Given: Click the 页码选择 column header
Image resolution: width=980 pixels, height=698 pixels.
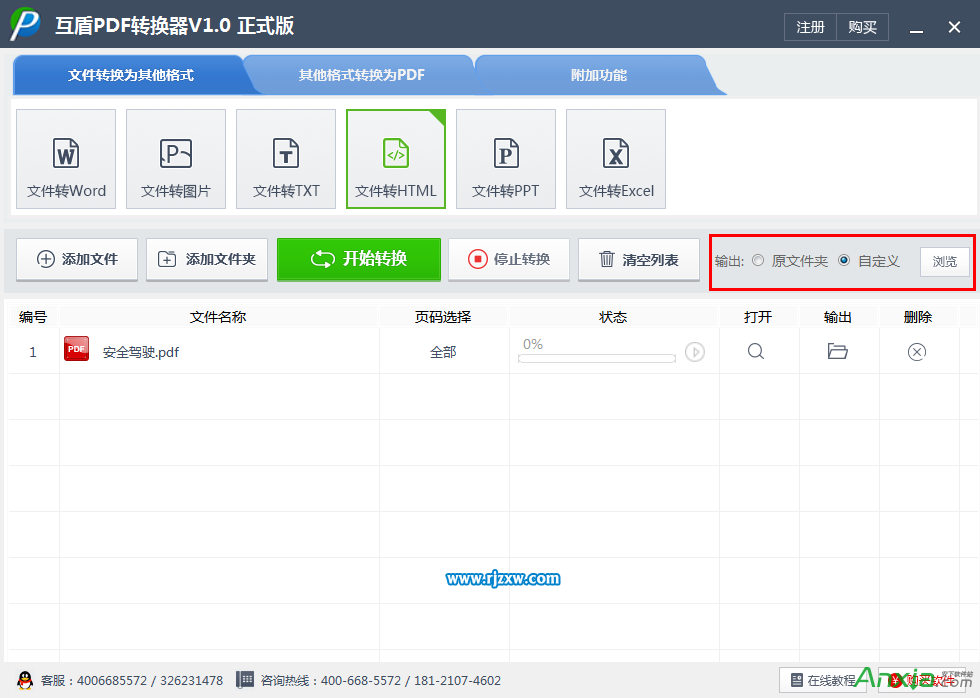Looking at the screenshot, I should 443,317.
